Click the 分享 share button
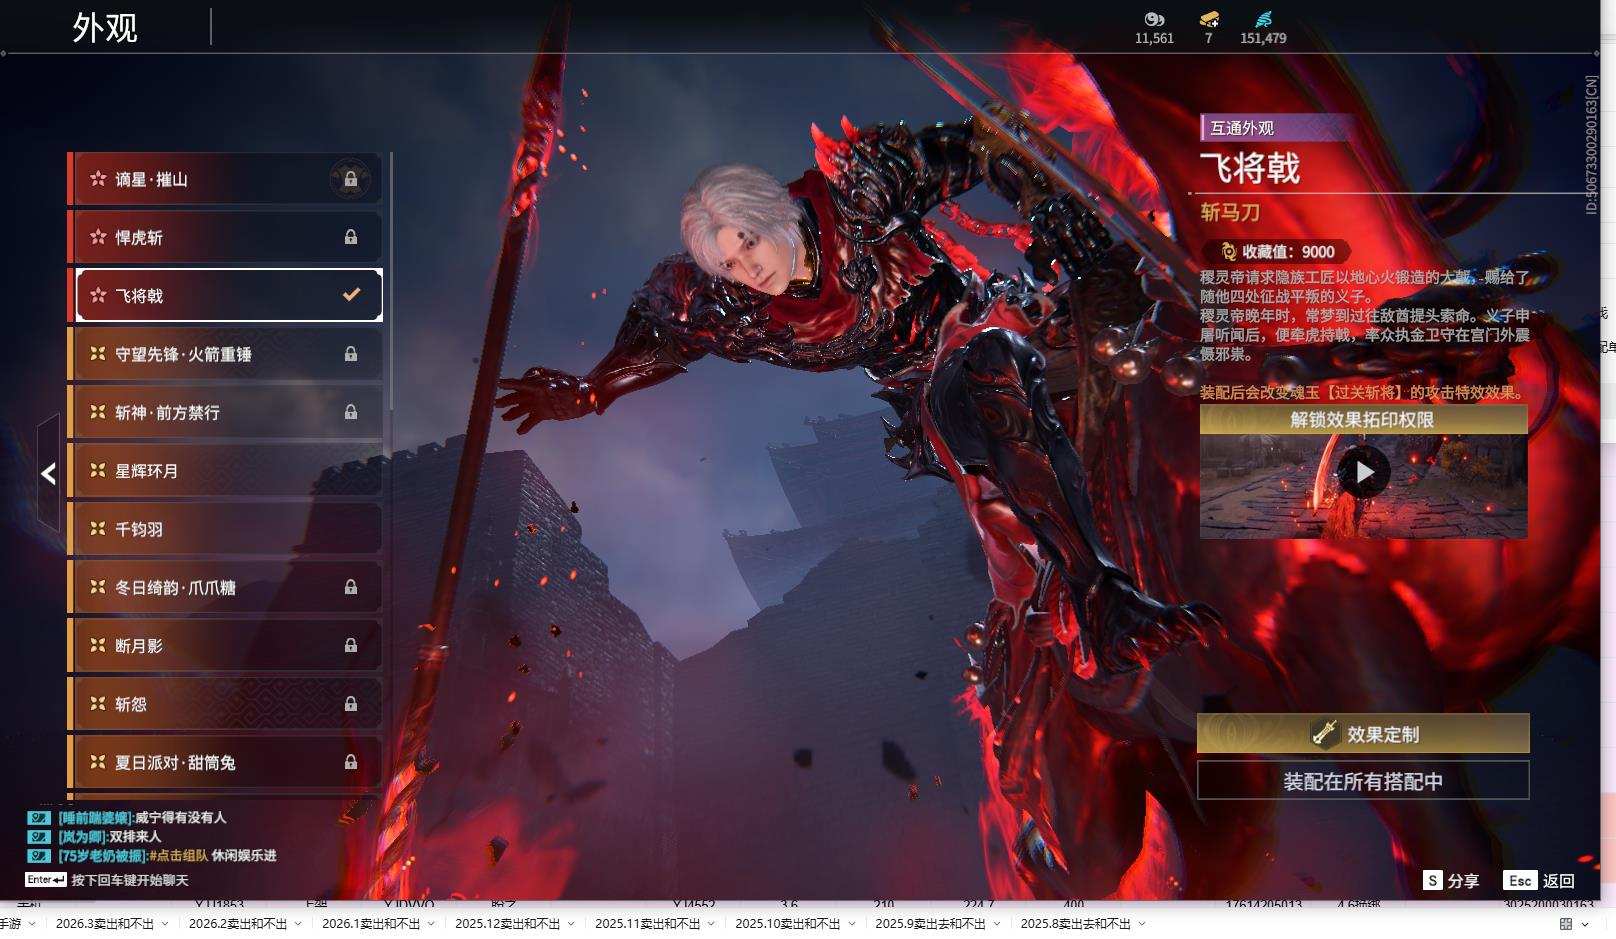This screenshot has width=1616, height=939. pos(1451,881)
